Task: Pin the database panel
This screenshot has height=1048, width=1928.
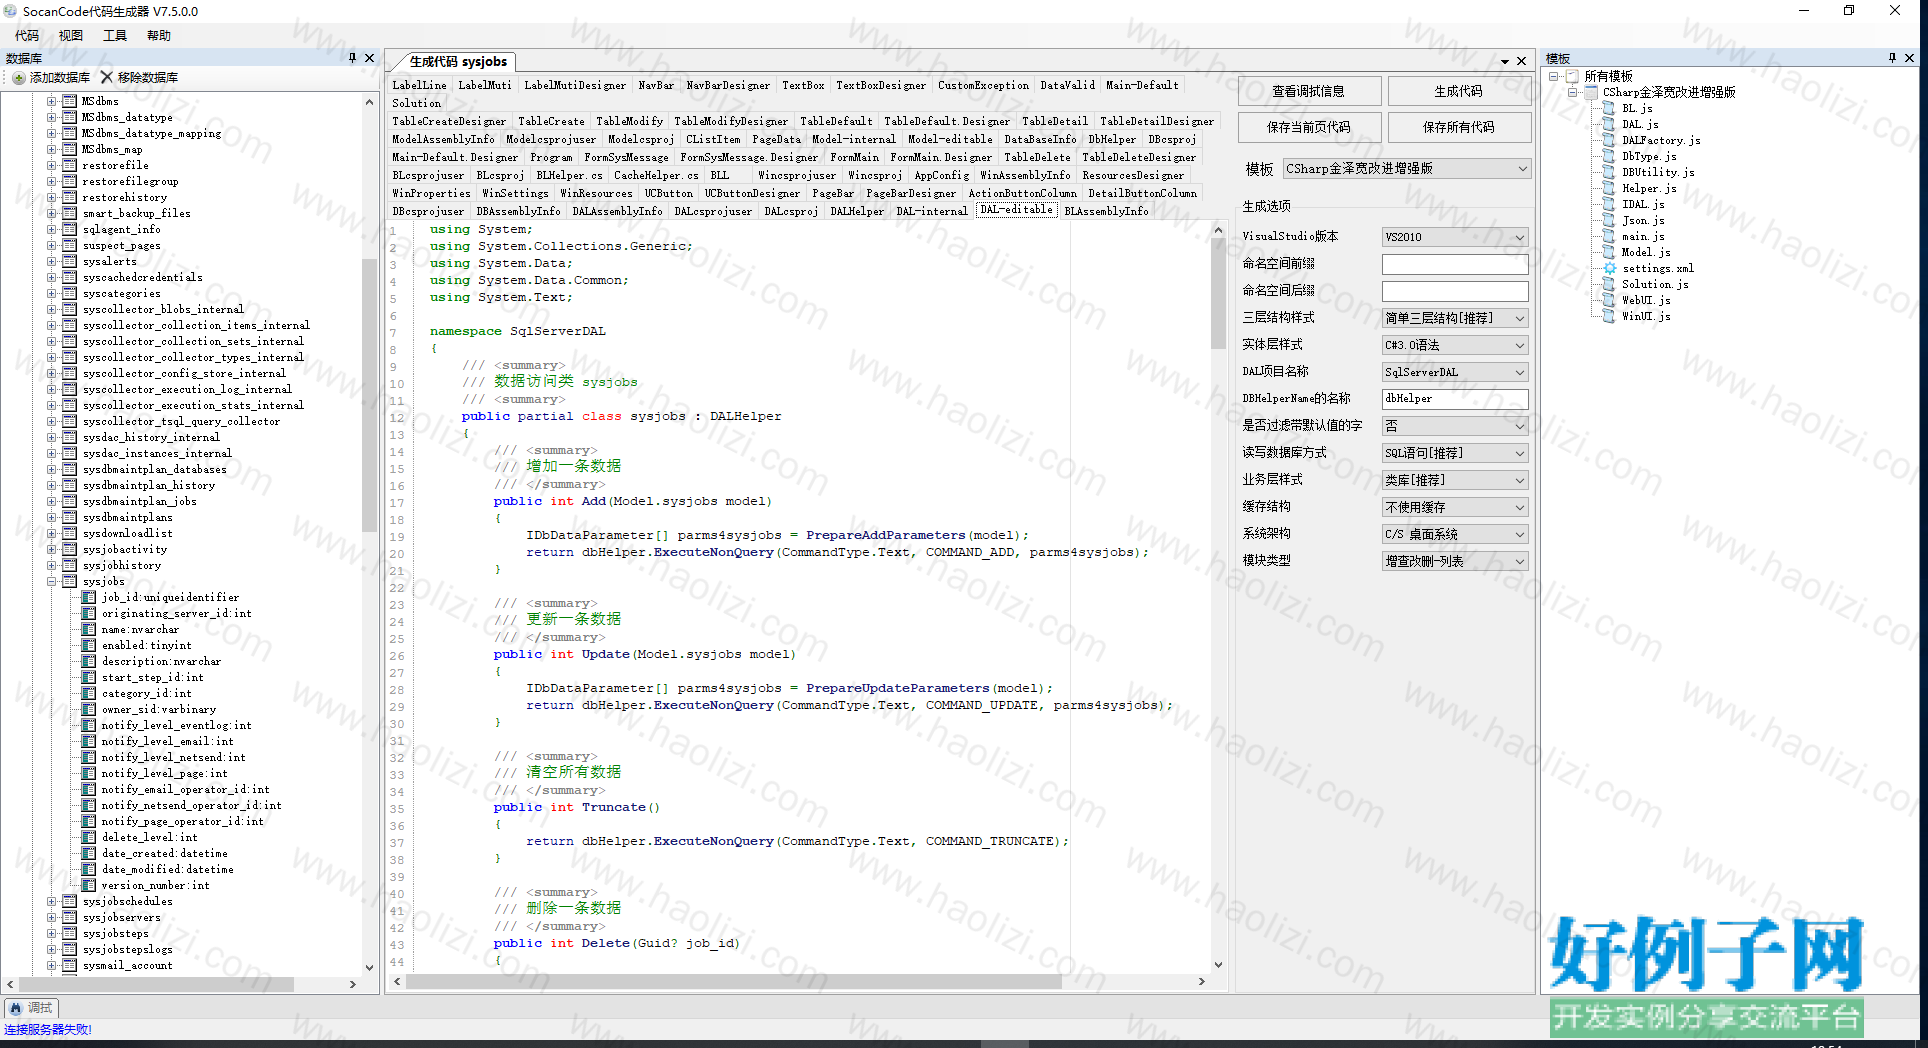Action: [352, 58]
